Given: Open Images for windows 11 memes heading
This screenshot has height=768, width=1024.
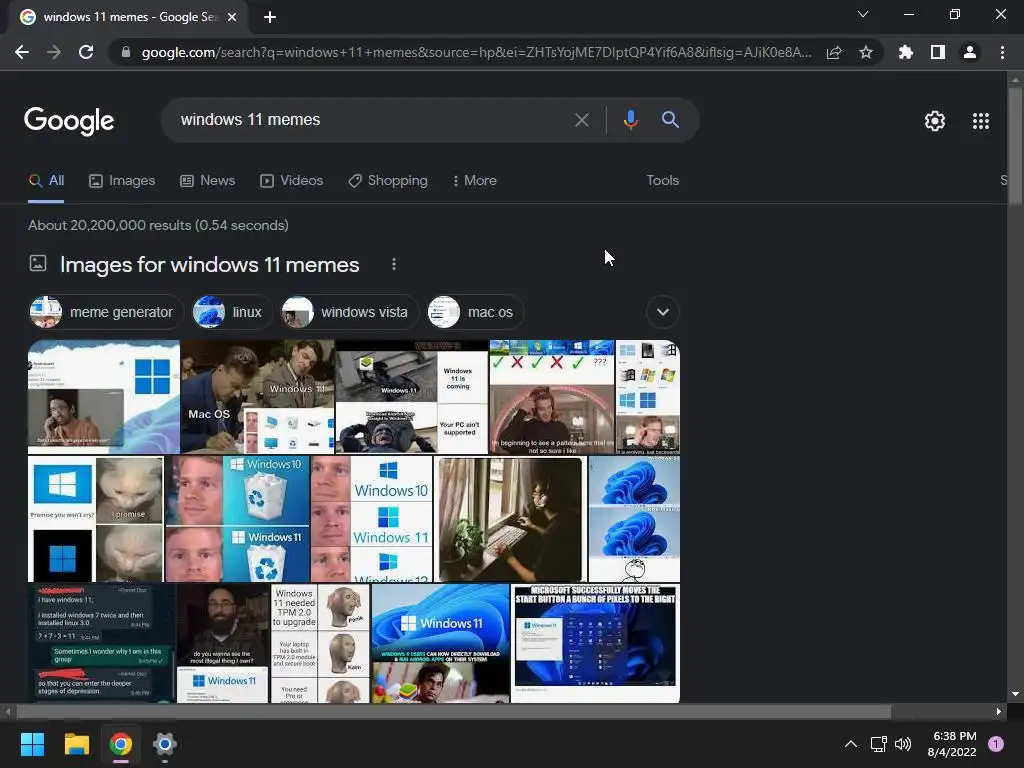Looking at the screenshot, I should point(210,264).
